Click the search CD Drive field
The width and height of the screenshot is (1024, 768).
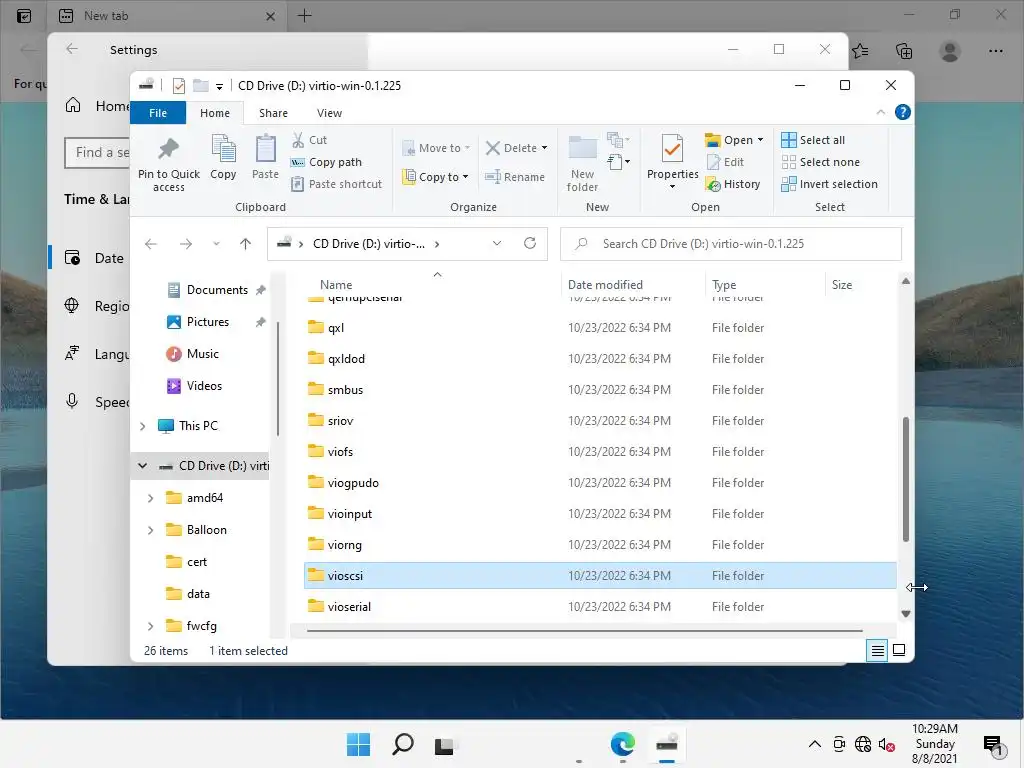[x=731, y=244]
